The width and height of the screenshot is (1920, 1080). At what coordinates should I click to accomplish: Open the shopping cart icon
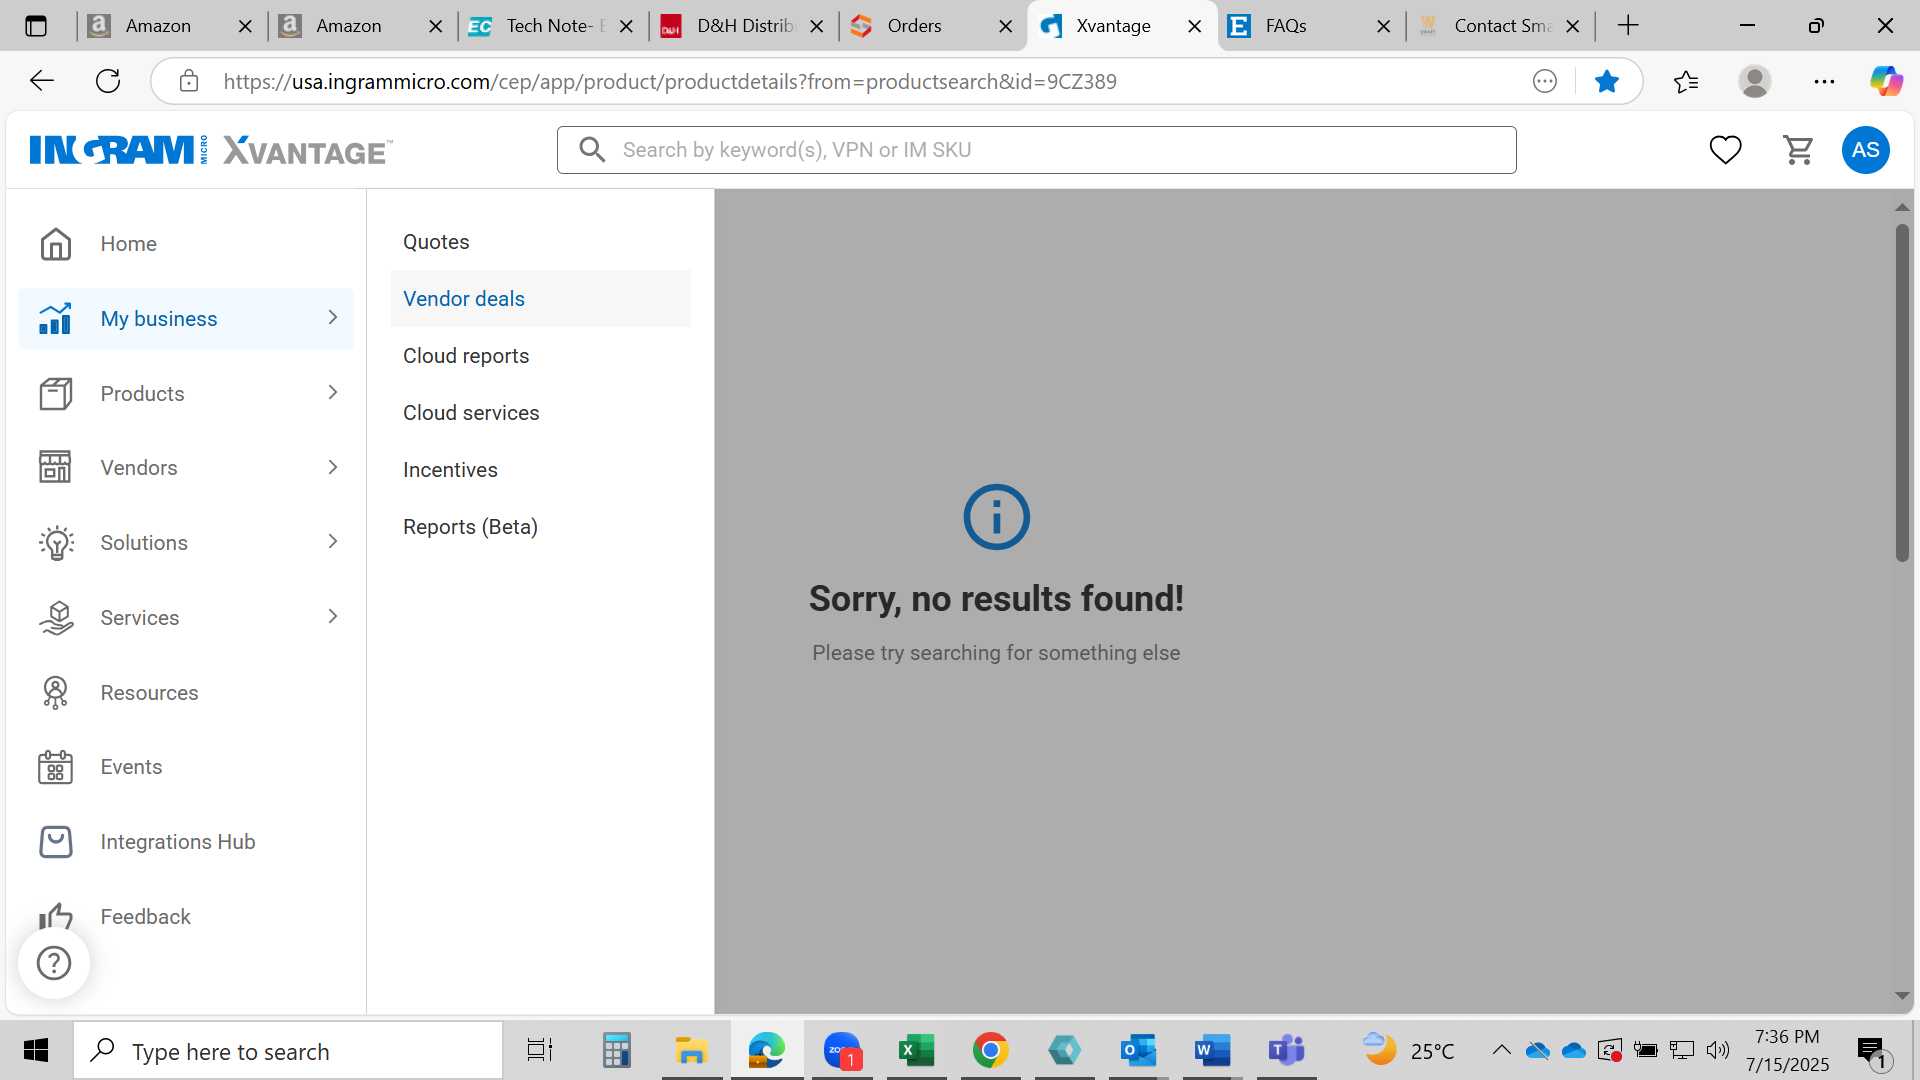1798,150
